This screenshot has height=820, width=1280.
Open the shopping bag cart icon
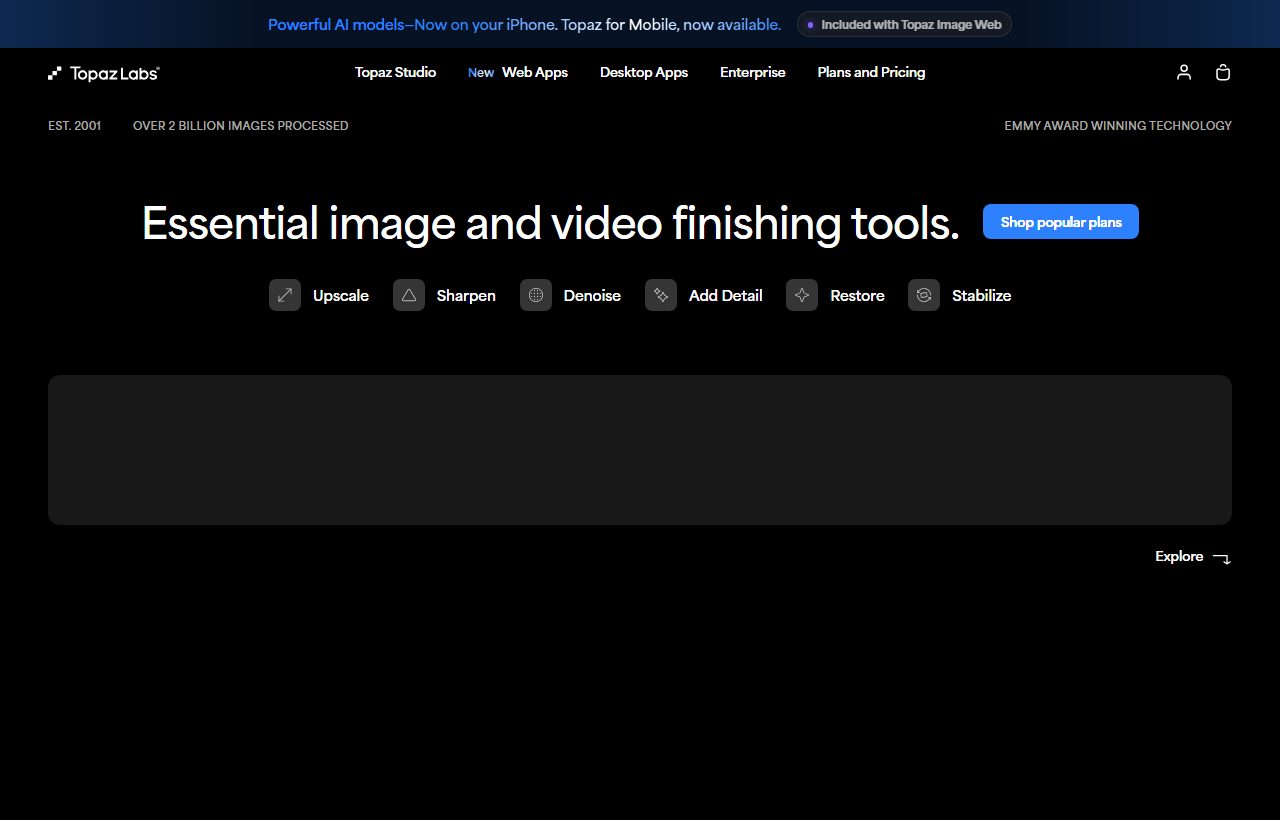[x=1222, y=72]
